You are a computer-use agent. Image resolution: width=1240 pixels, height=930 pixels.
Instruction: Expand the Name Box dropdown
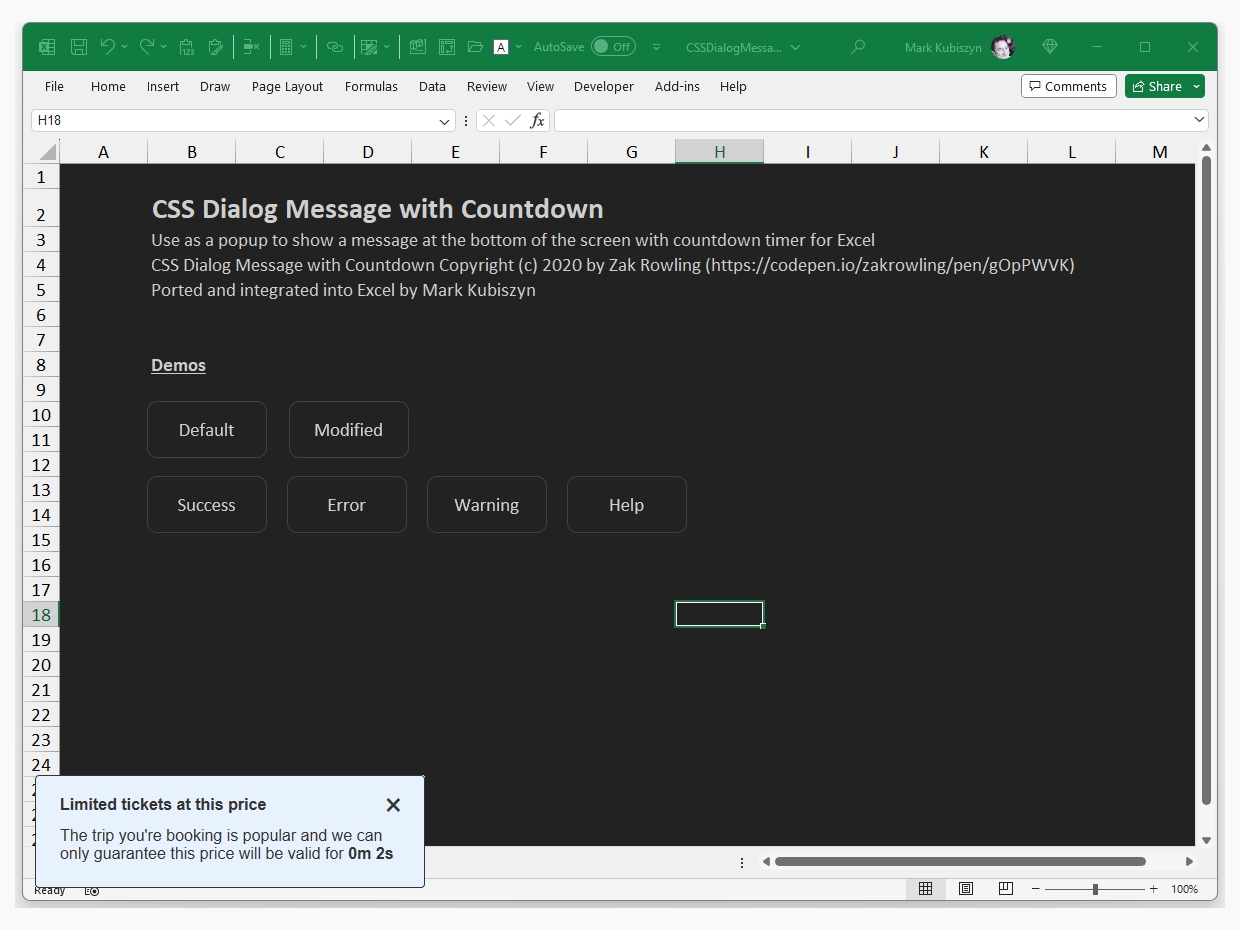444,120
